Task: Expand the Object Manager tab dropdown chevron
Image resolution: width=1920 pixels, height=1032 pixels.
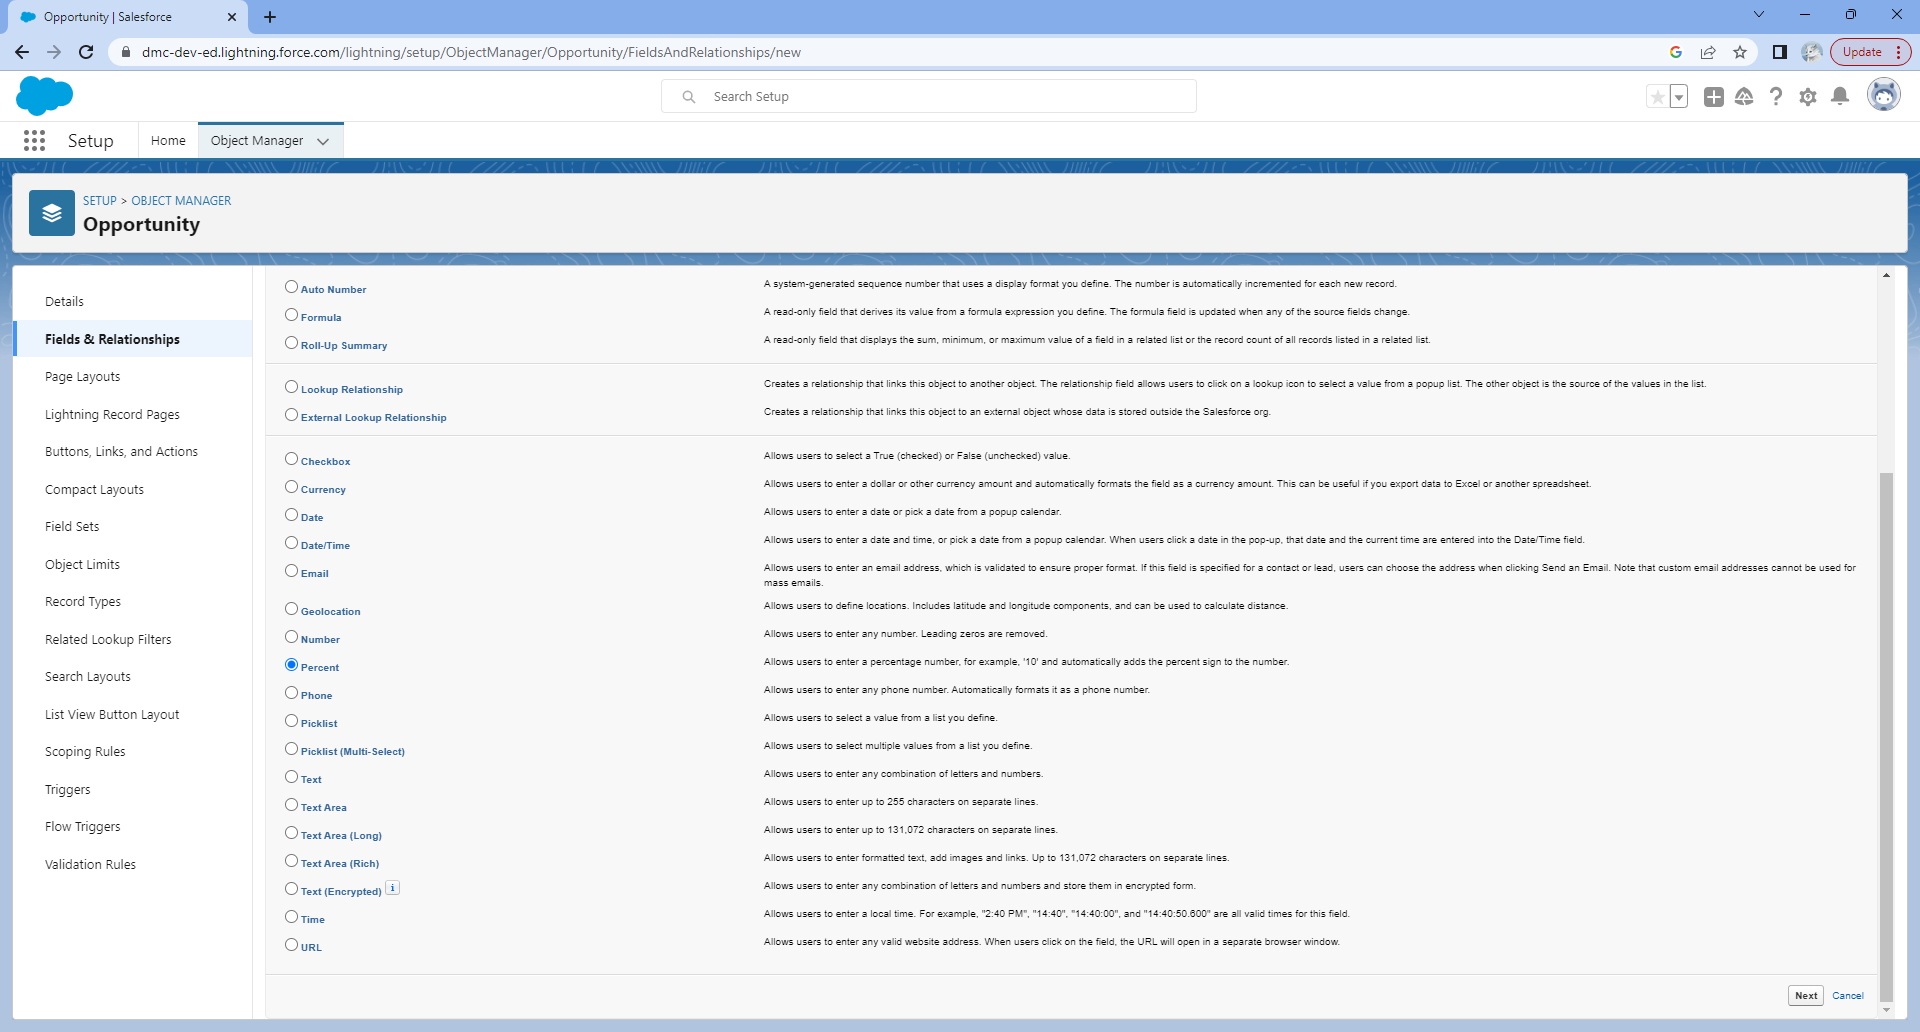Action: [x=323, y=142]
